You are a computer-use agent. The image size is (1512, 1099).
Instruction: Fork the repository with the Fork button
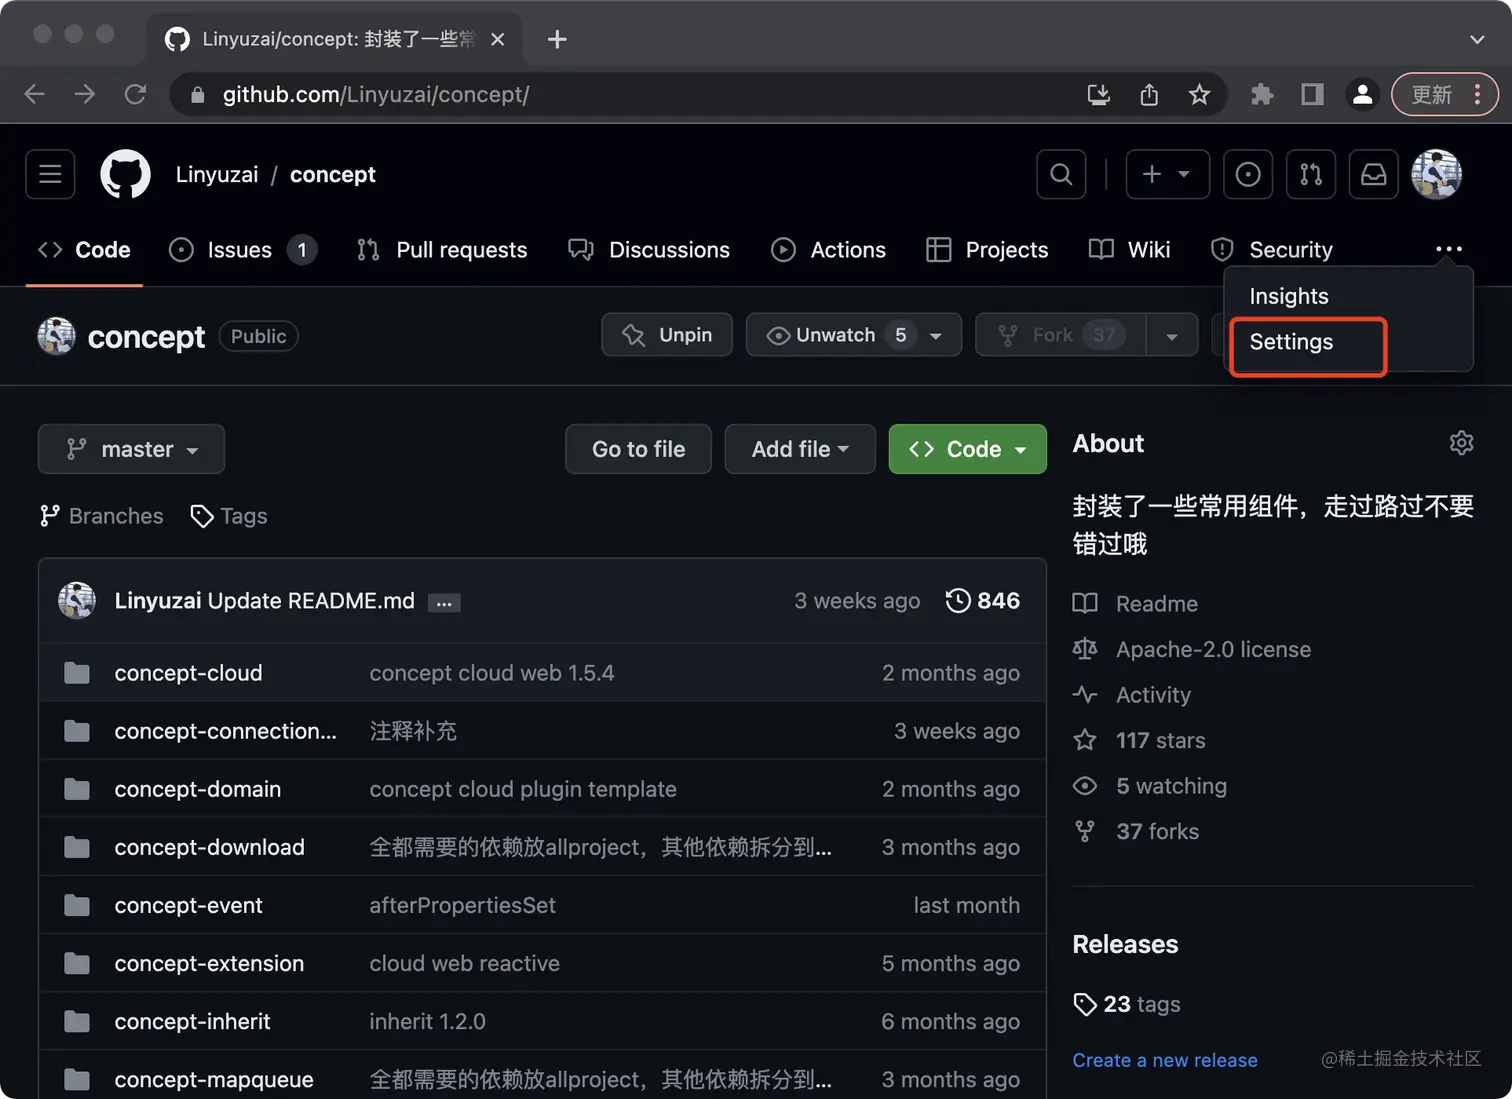1061,335
